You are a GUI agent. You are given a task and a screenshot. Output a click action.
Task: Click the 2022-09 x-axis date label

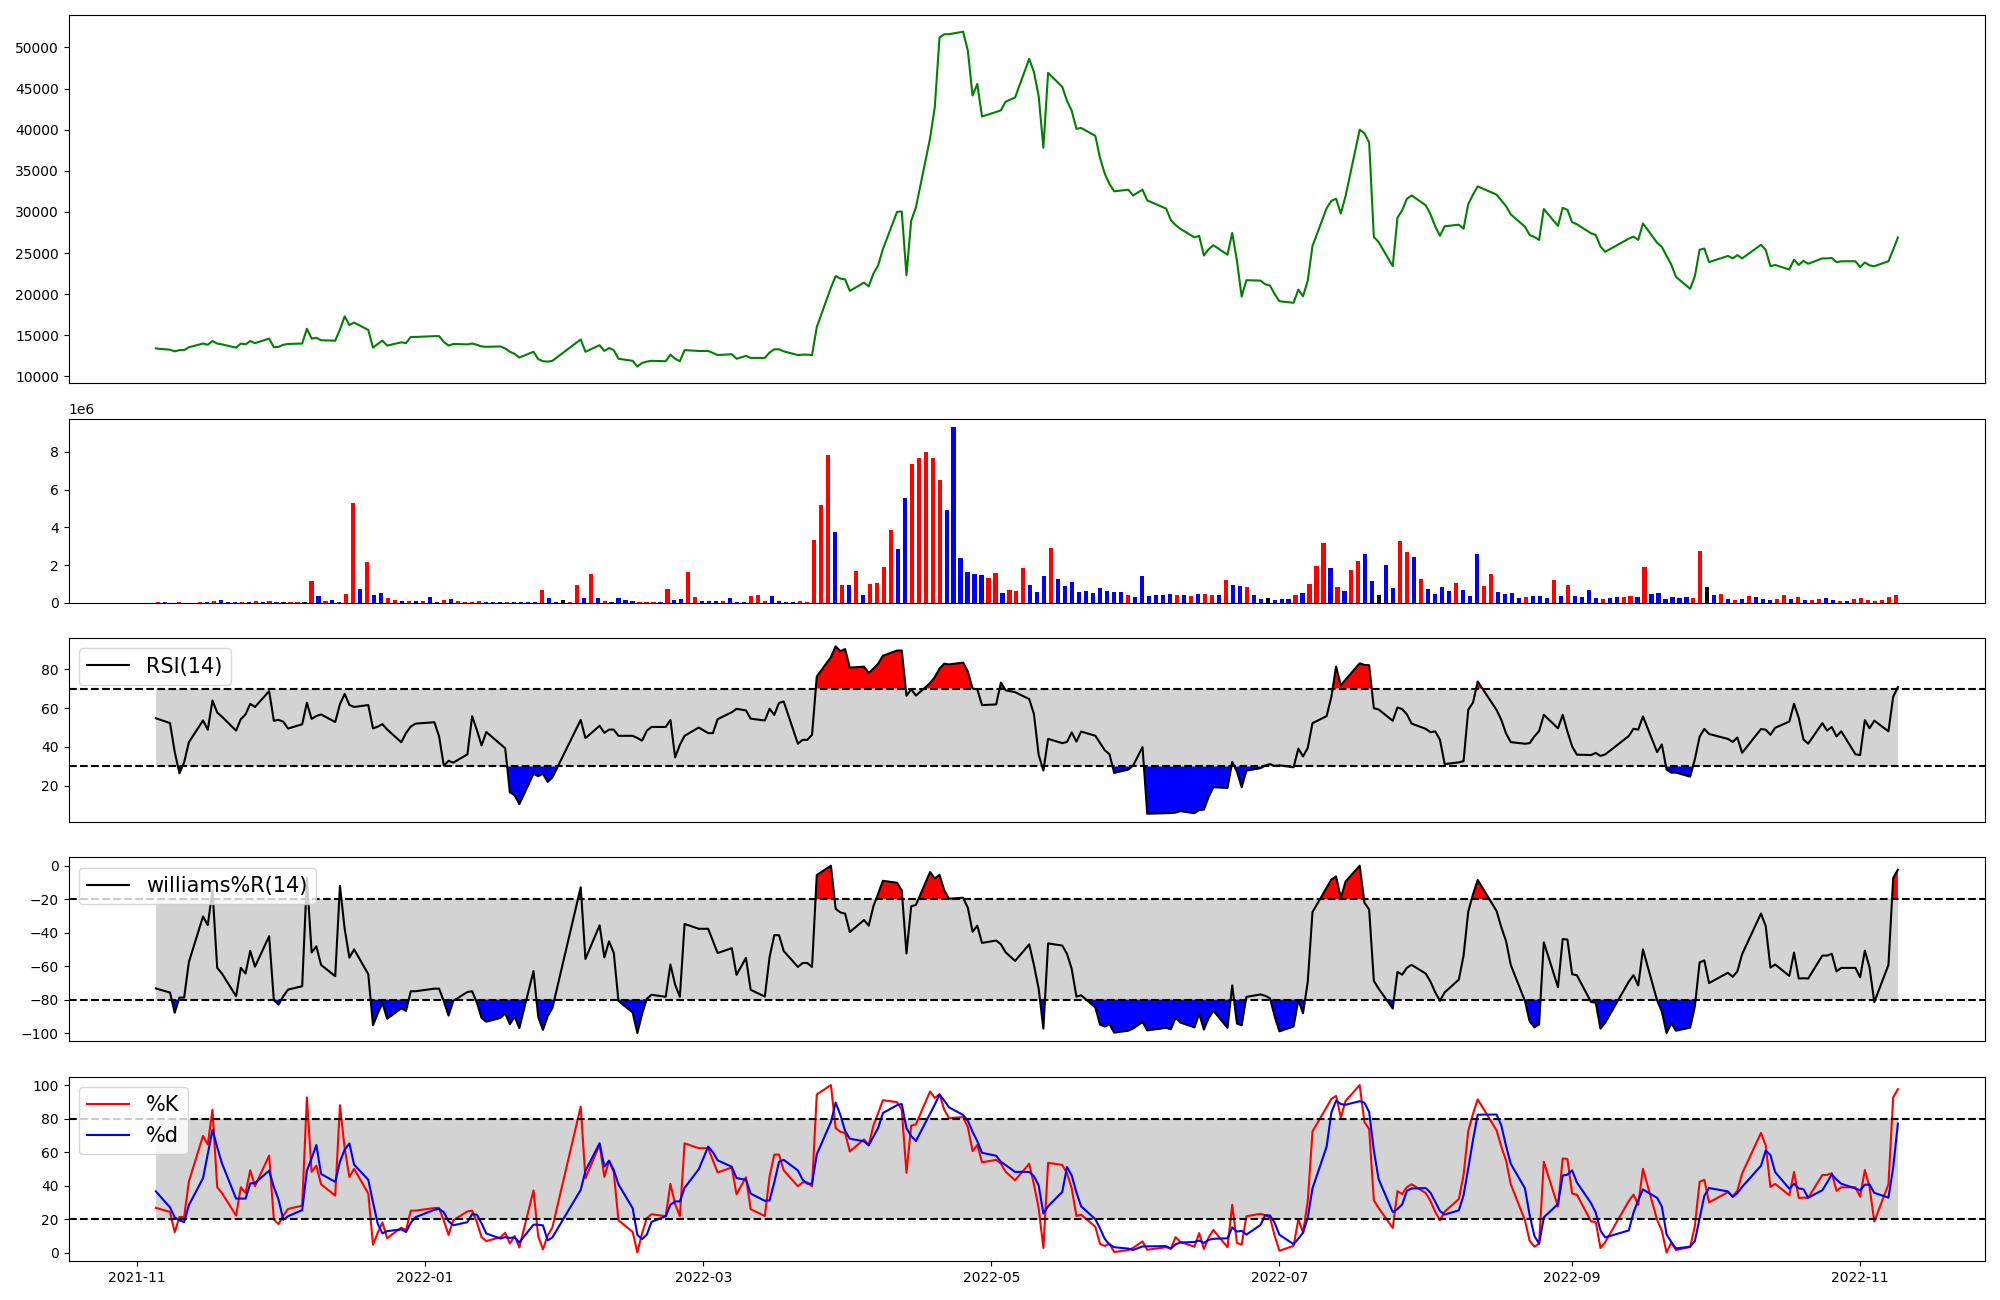coord(1572,1277)
